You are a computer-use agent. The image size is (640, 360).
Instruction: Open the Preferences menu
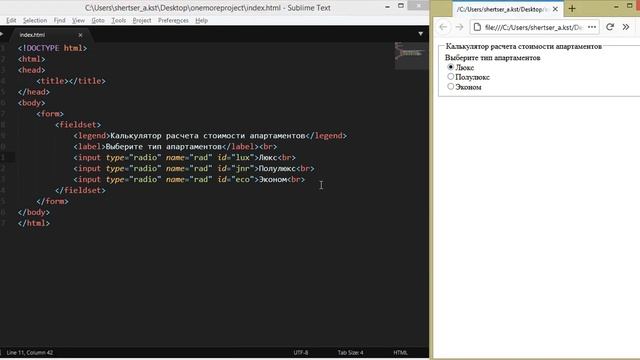173,20
